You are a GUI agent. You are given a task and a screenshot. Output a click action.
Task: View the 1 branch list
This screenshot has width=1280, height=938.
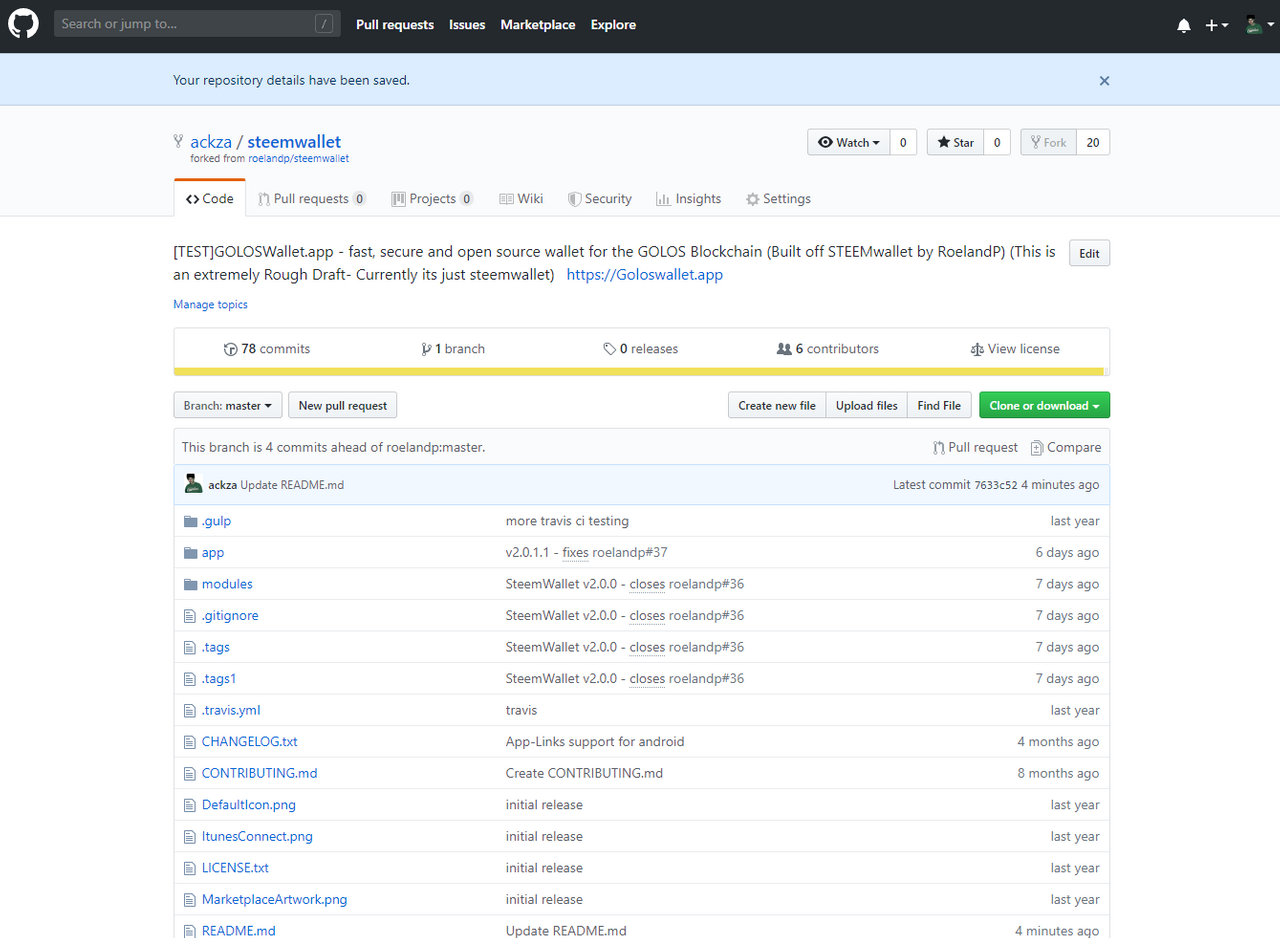453,349
